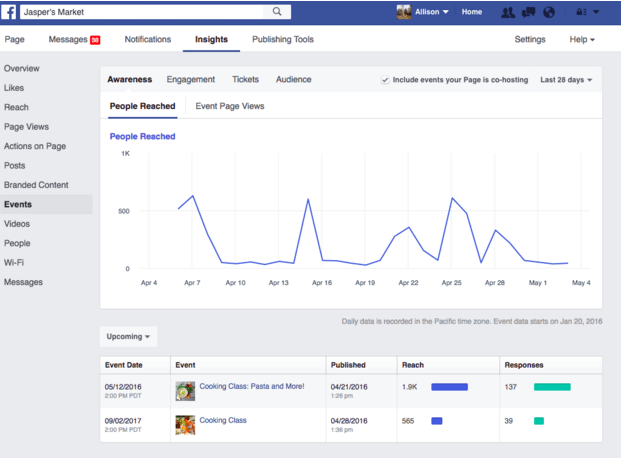Open the messages chat icon in top bar
The height and width of the screenshot is (469, 629).
pyautogui.click(x=528, y=12)
